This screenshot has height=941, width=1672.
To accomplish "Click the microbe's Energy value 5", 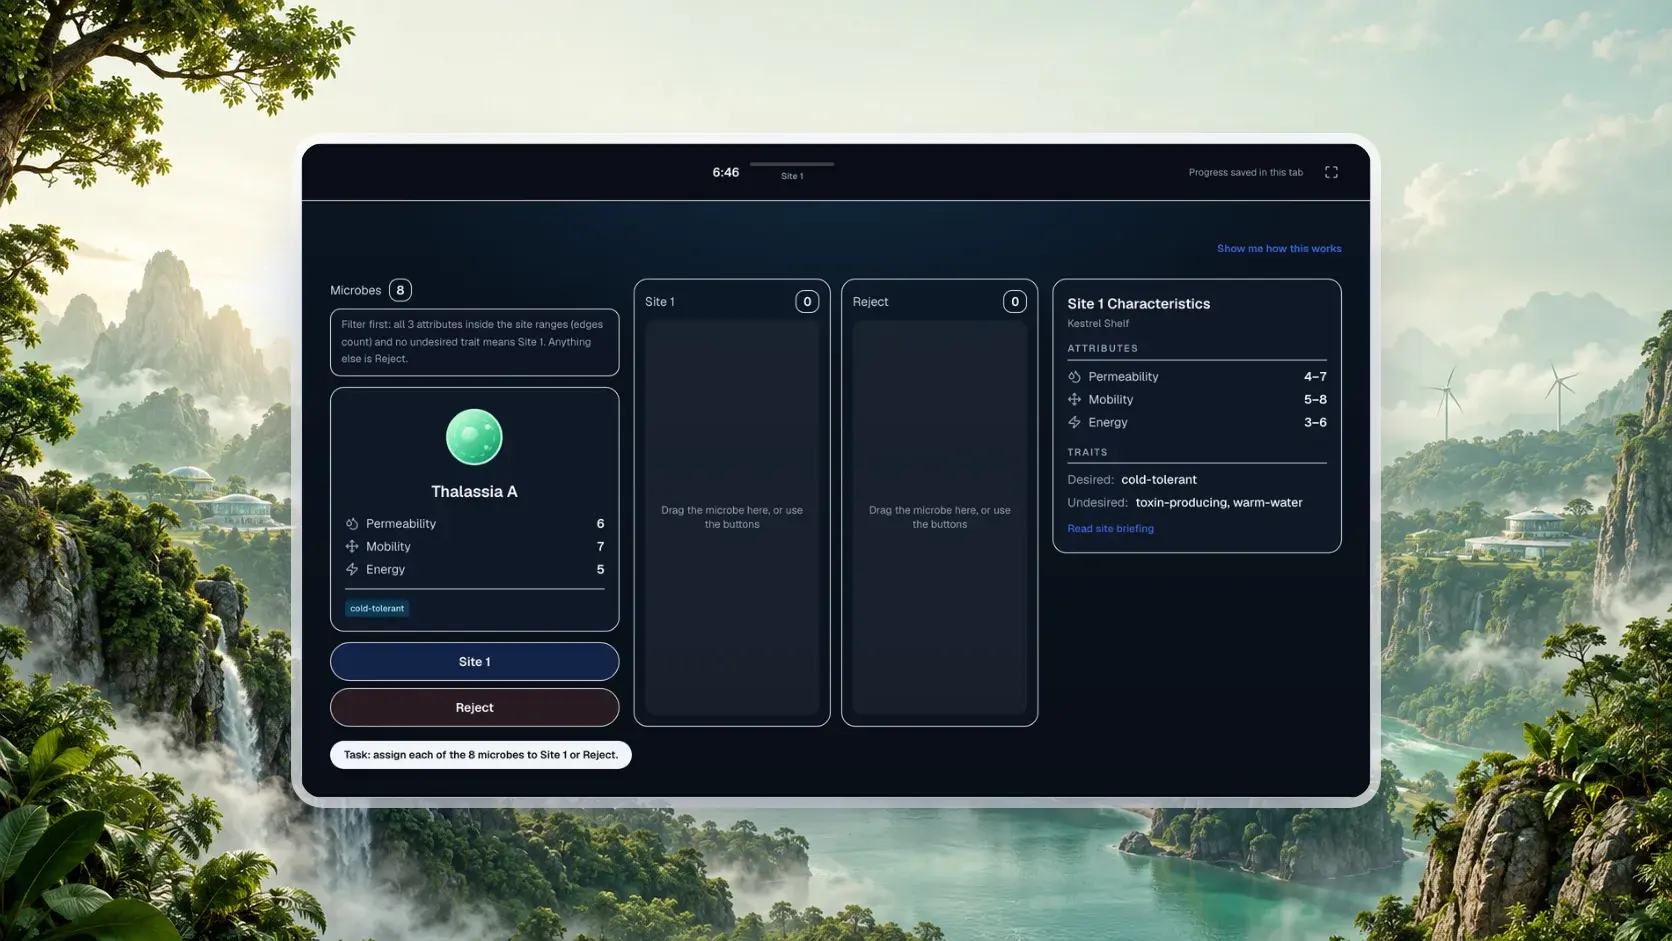I will click(600, 569).
